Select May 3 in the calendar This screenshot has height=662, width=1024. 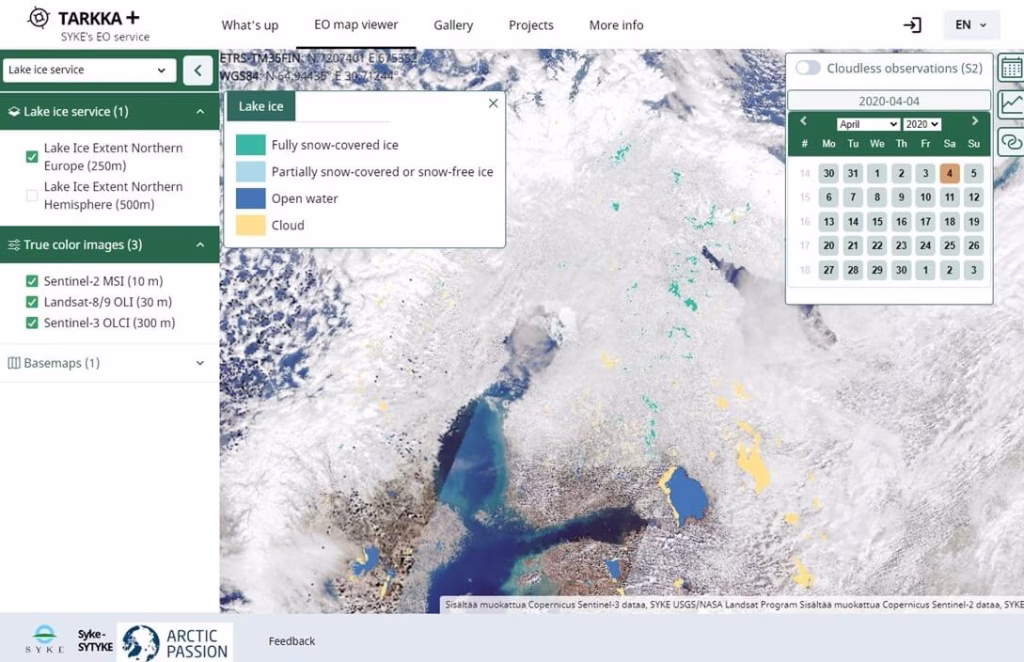(x=974, y=270)
